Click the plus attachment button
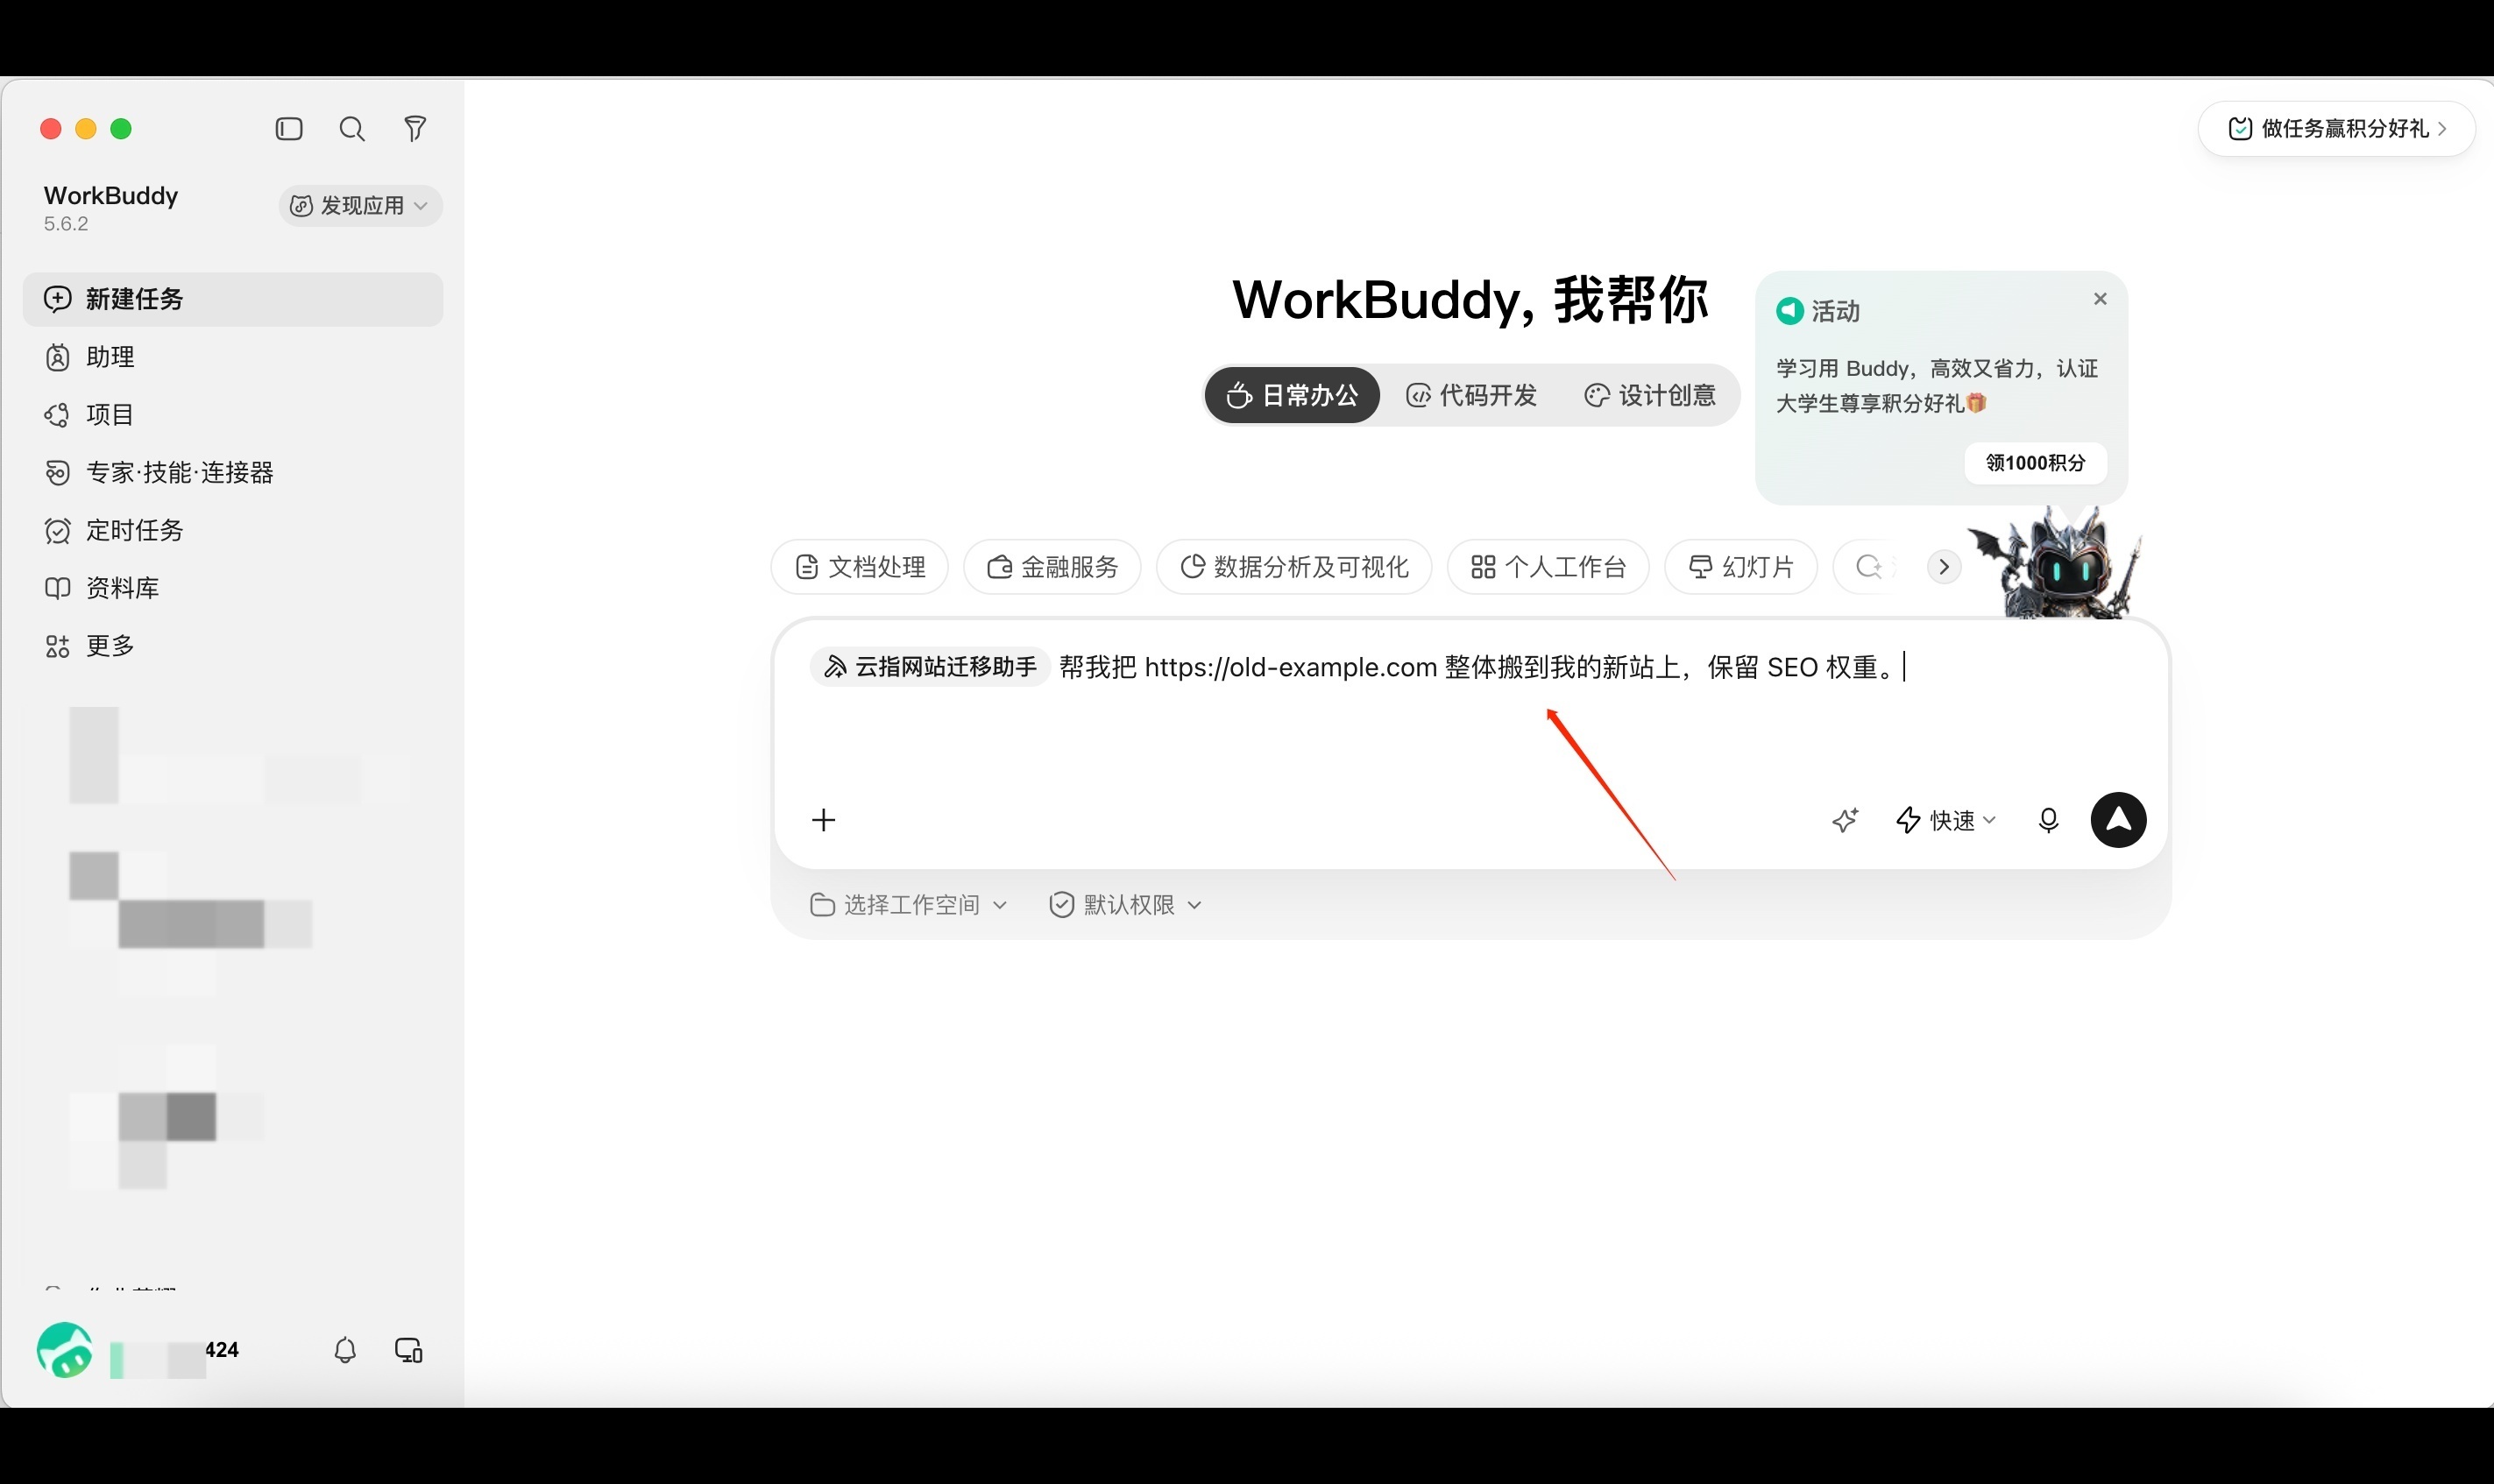Image resolution: width=2494 pixels, height=1484 pixels. click(824, 821)
